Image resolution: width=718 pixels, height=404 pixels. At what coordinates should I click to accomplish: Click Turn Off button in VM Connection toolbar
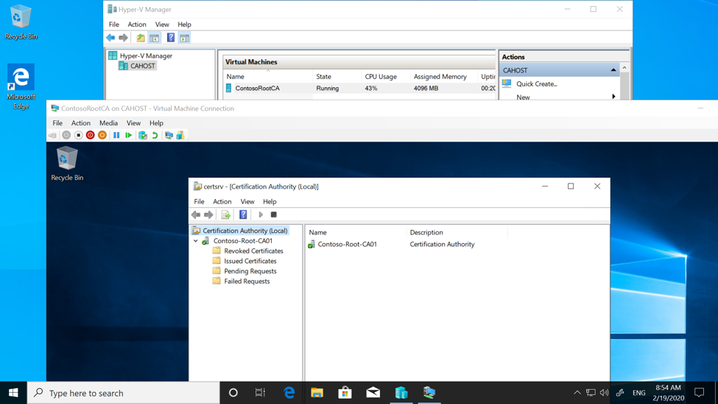click(x=78, y=135)
